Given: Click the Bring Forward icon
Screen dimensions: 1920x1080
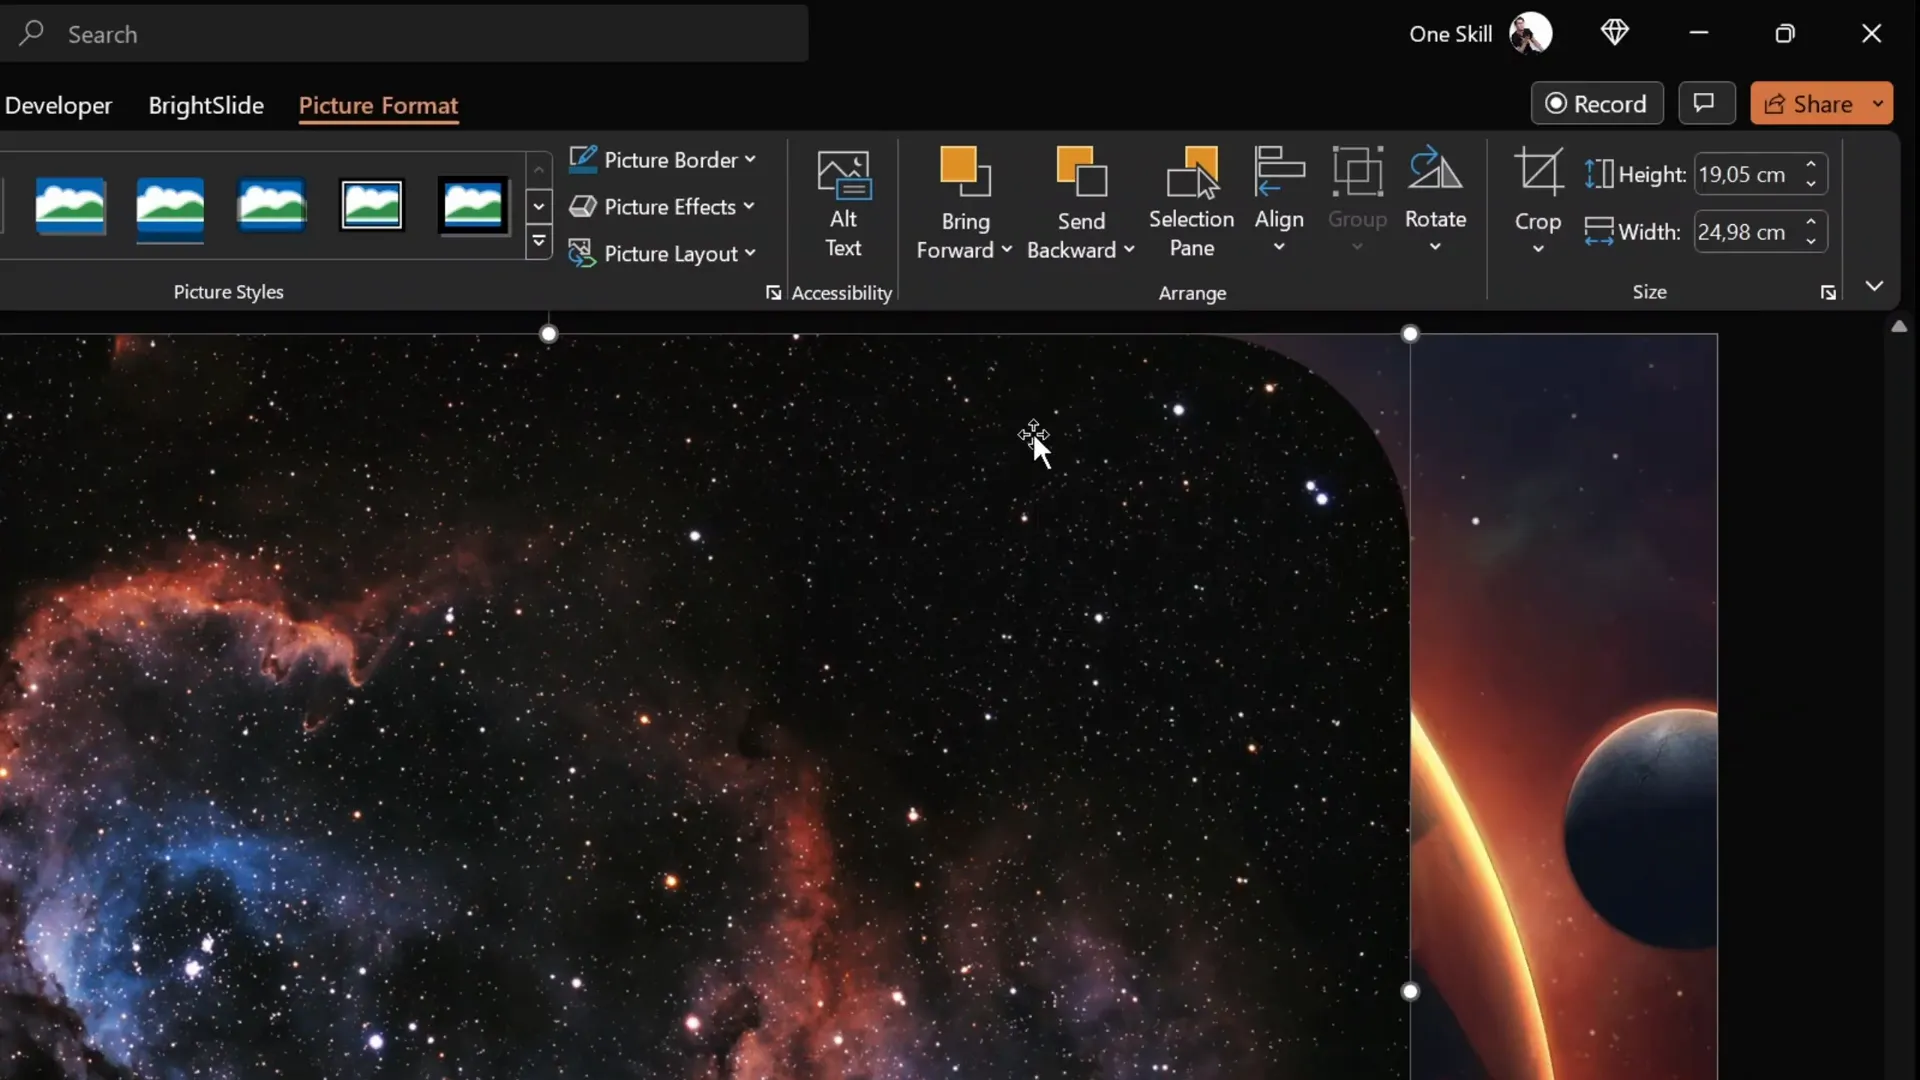Looking at the screenshot, I should [965, 172].
